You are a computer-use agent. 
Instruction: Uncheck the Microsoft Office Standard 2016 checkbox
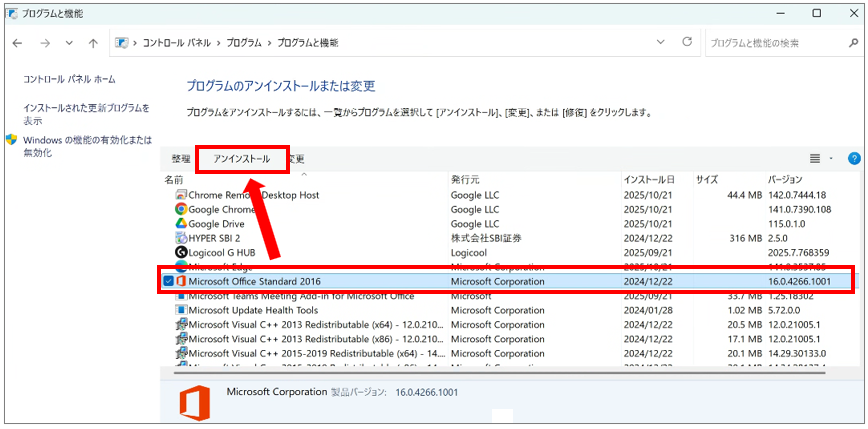click(x=167, y=282)
